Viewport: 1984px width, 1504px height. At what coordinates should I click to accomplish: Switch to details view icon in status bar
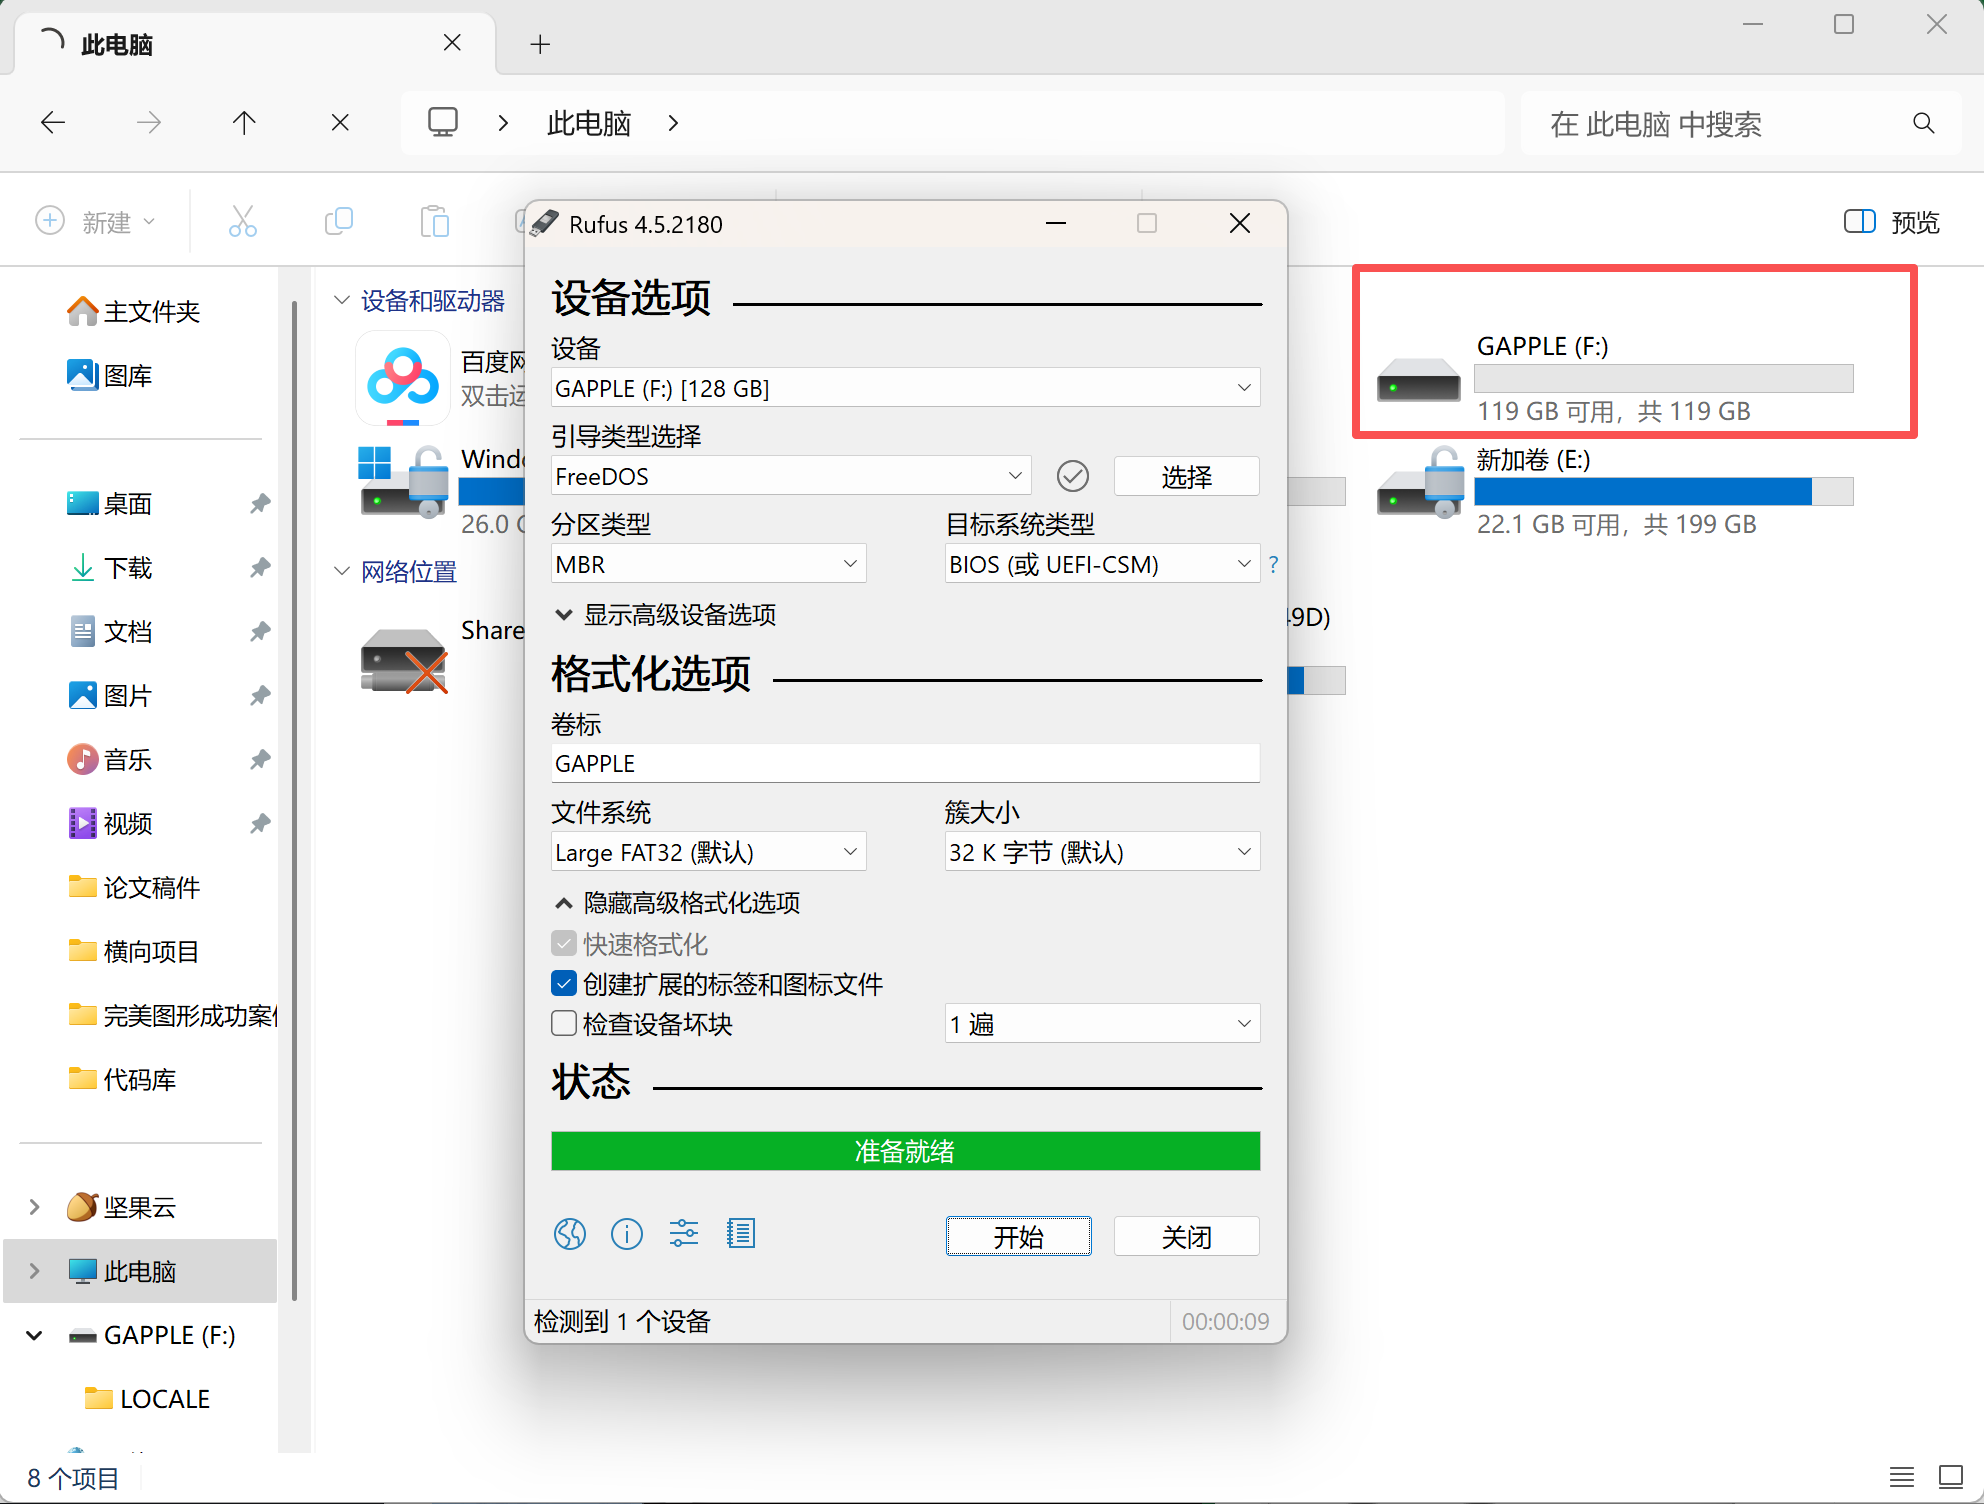(x=1902, y=1477)
